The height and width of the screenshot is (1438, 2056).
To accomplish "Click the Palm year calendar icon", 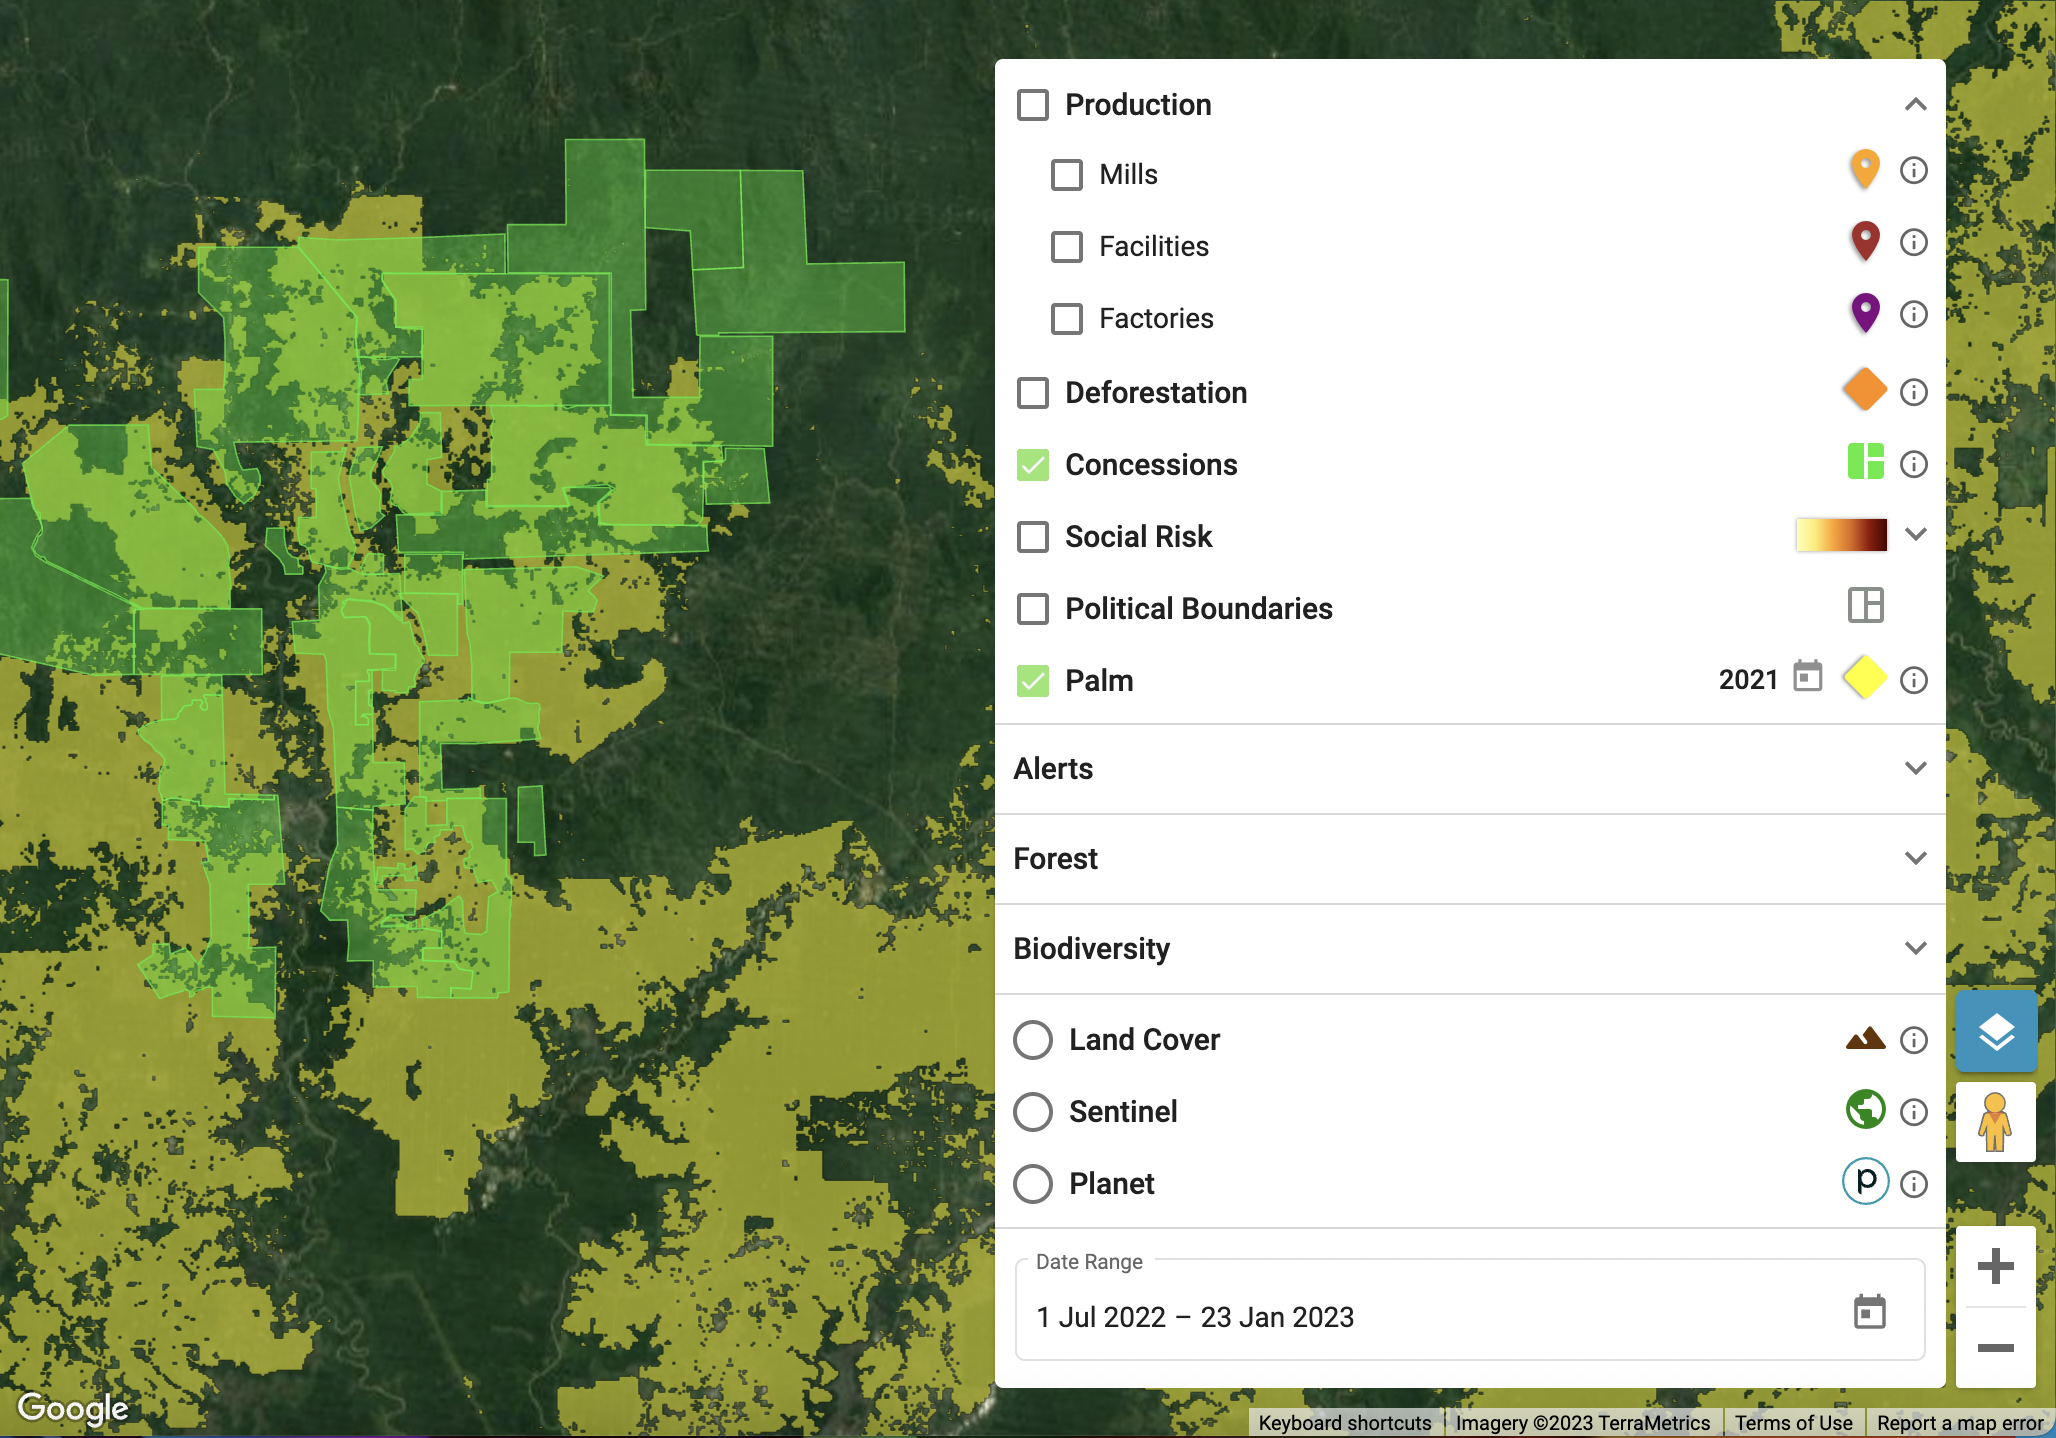I will tap(1807, 677).
